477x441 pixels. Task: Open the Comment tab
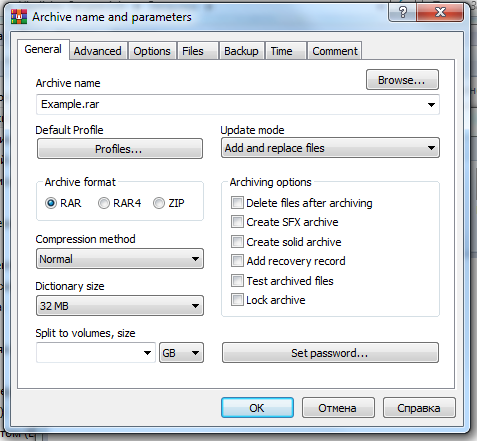335,51
